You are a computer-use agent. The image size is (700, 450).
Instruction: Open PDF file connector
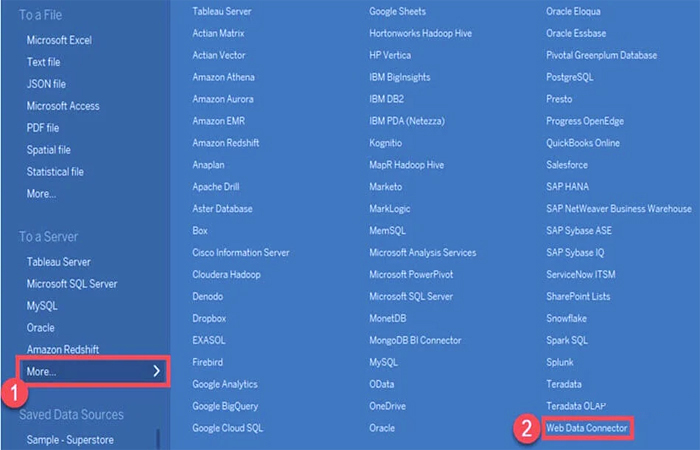[x=43, y=128]
